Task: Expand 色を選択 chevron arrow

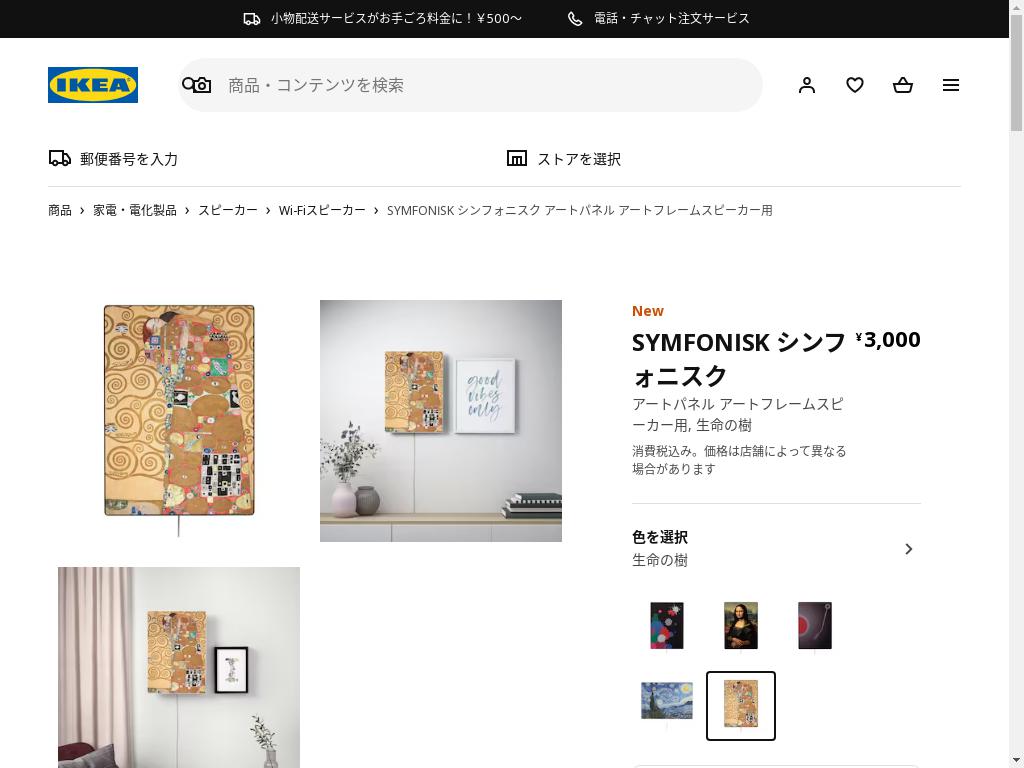Action: pos(908,549)
